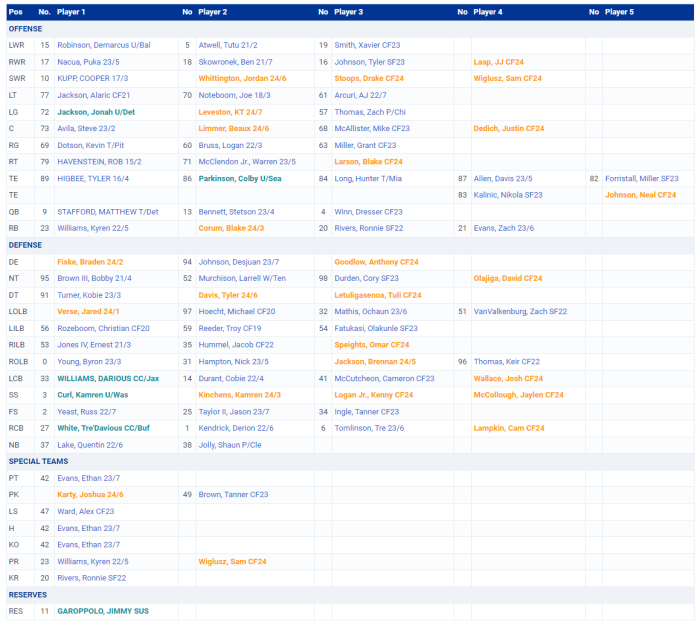Viewport: 700px width, 624px height.
Task: Open Miller Forristall under Player 5
Action: [641, 178]
